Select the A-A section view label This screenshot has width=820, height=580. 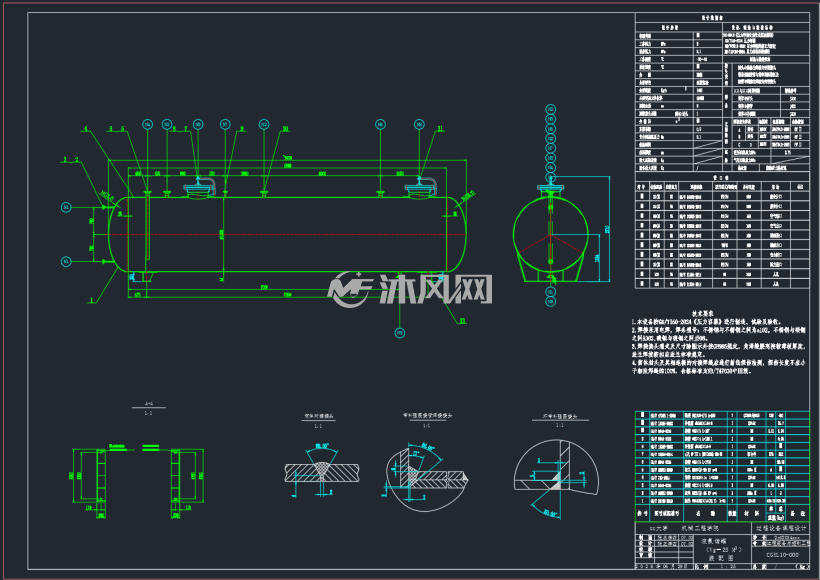point(149,404)
